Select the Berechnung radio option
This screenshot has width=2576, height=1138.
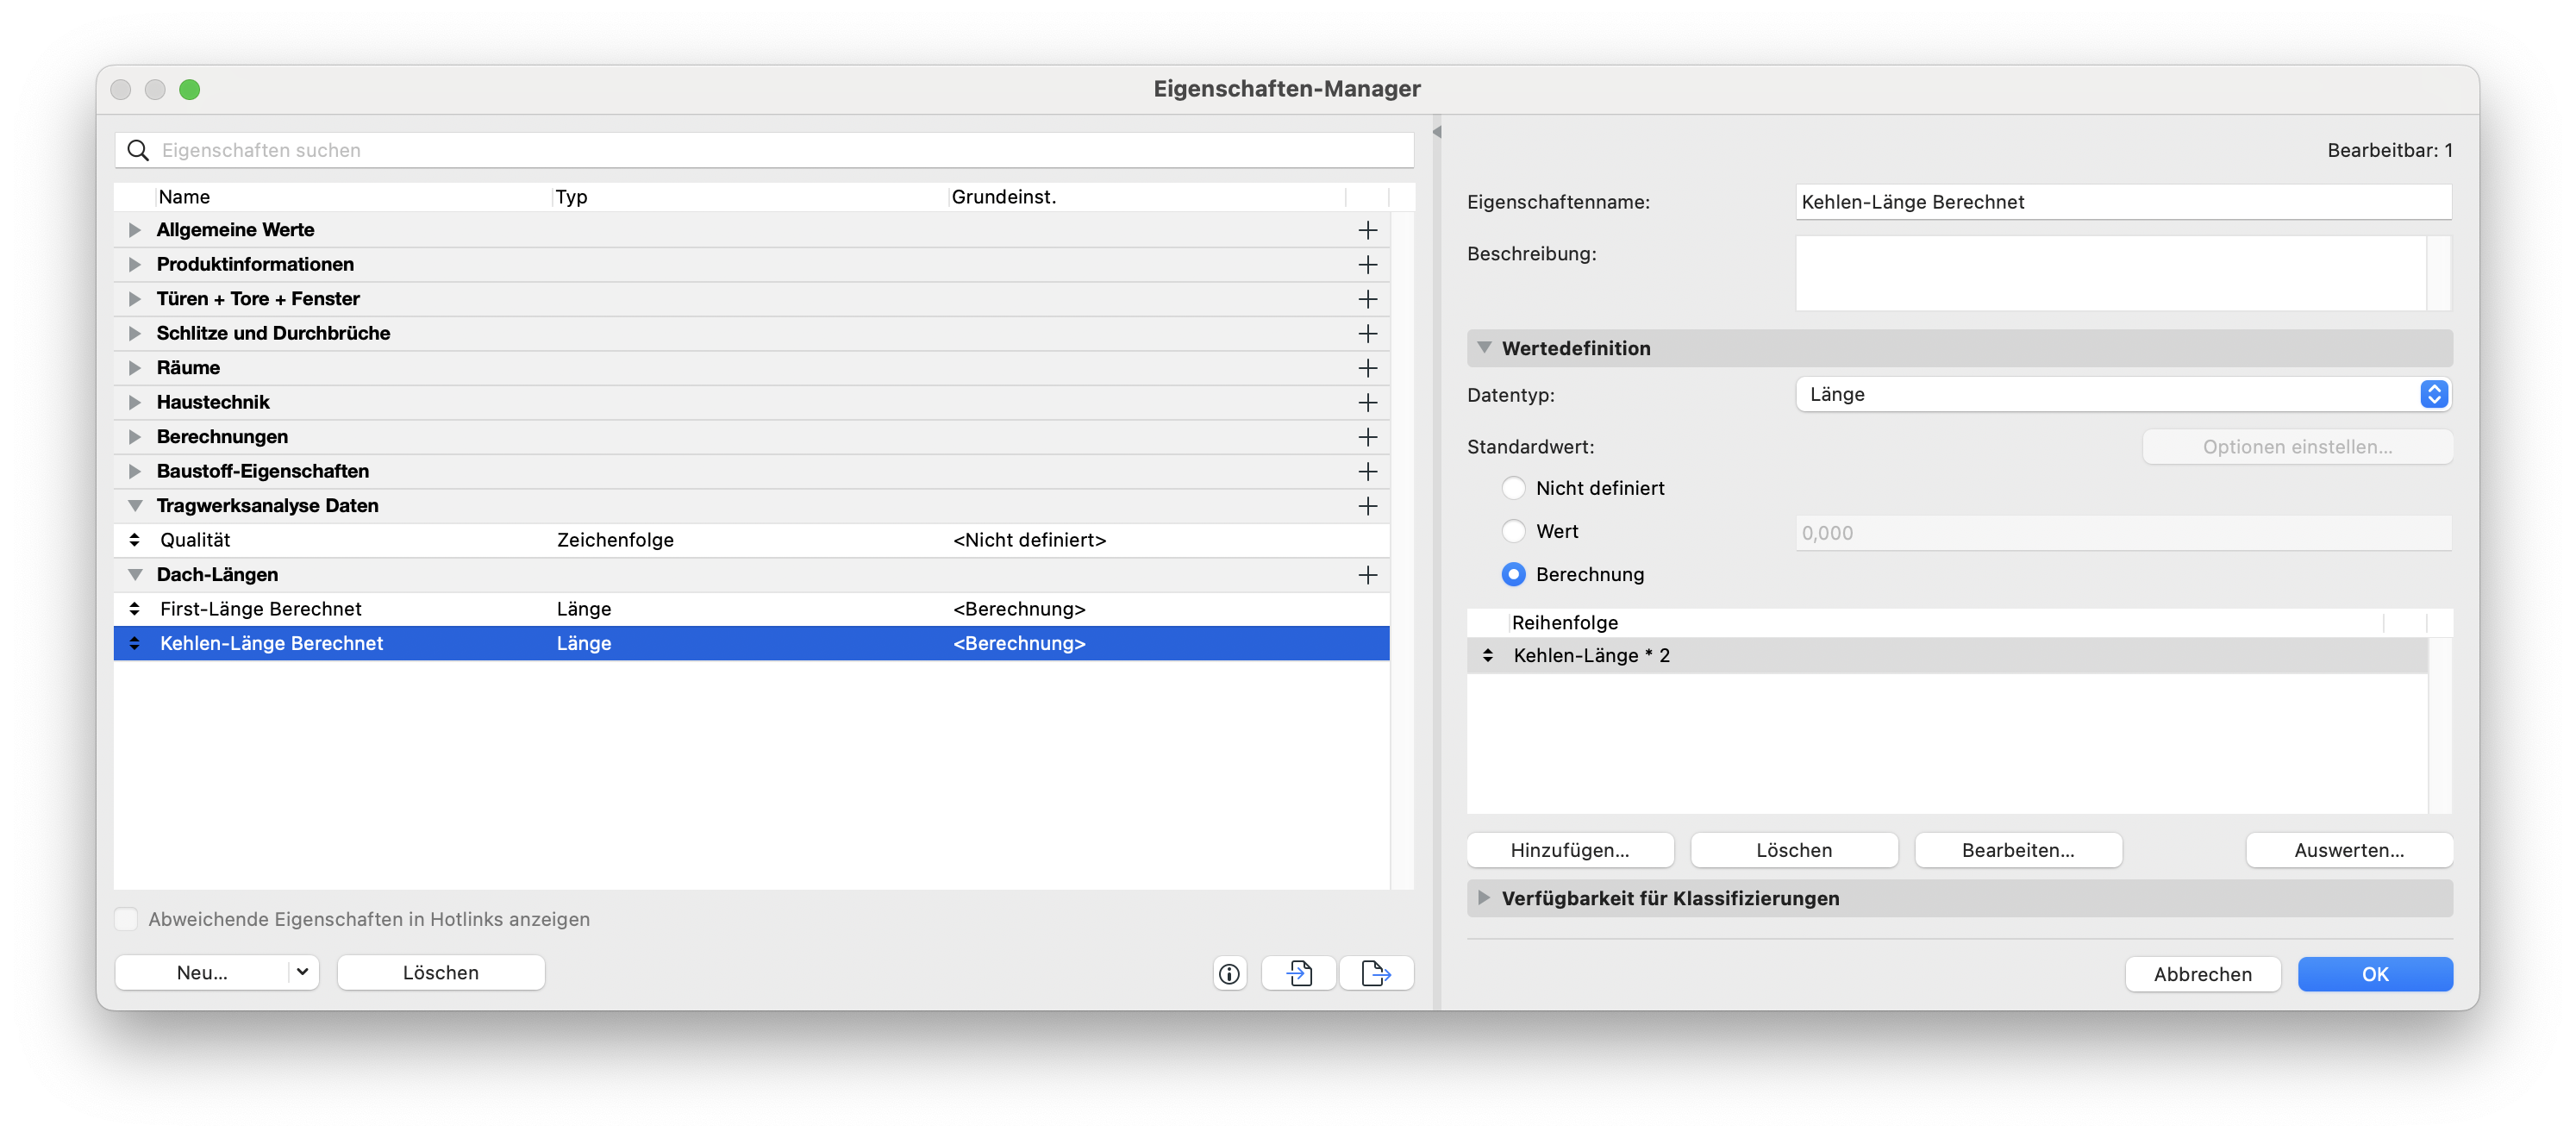click(1513, 574)
